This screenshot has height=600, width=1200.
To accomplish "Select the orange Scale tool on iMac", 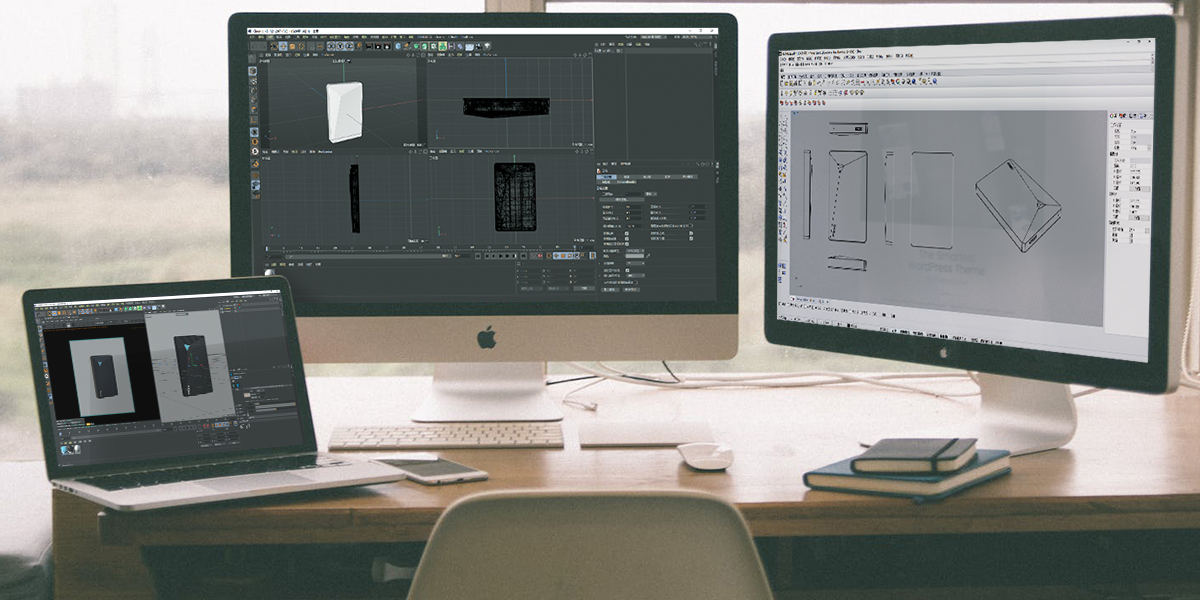I will pyautogui.click(x=292, y=46).
